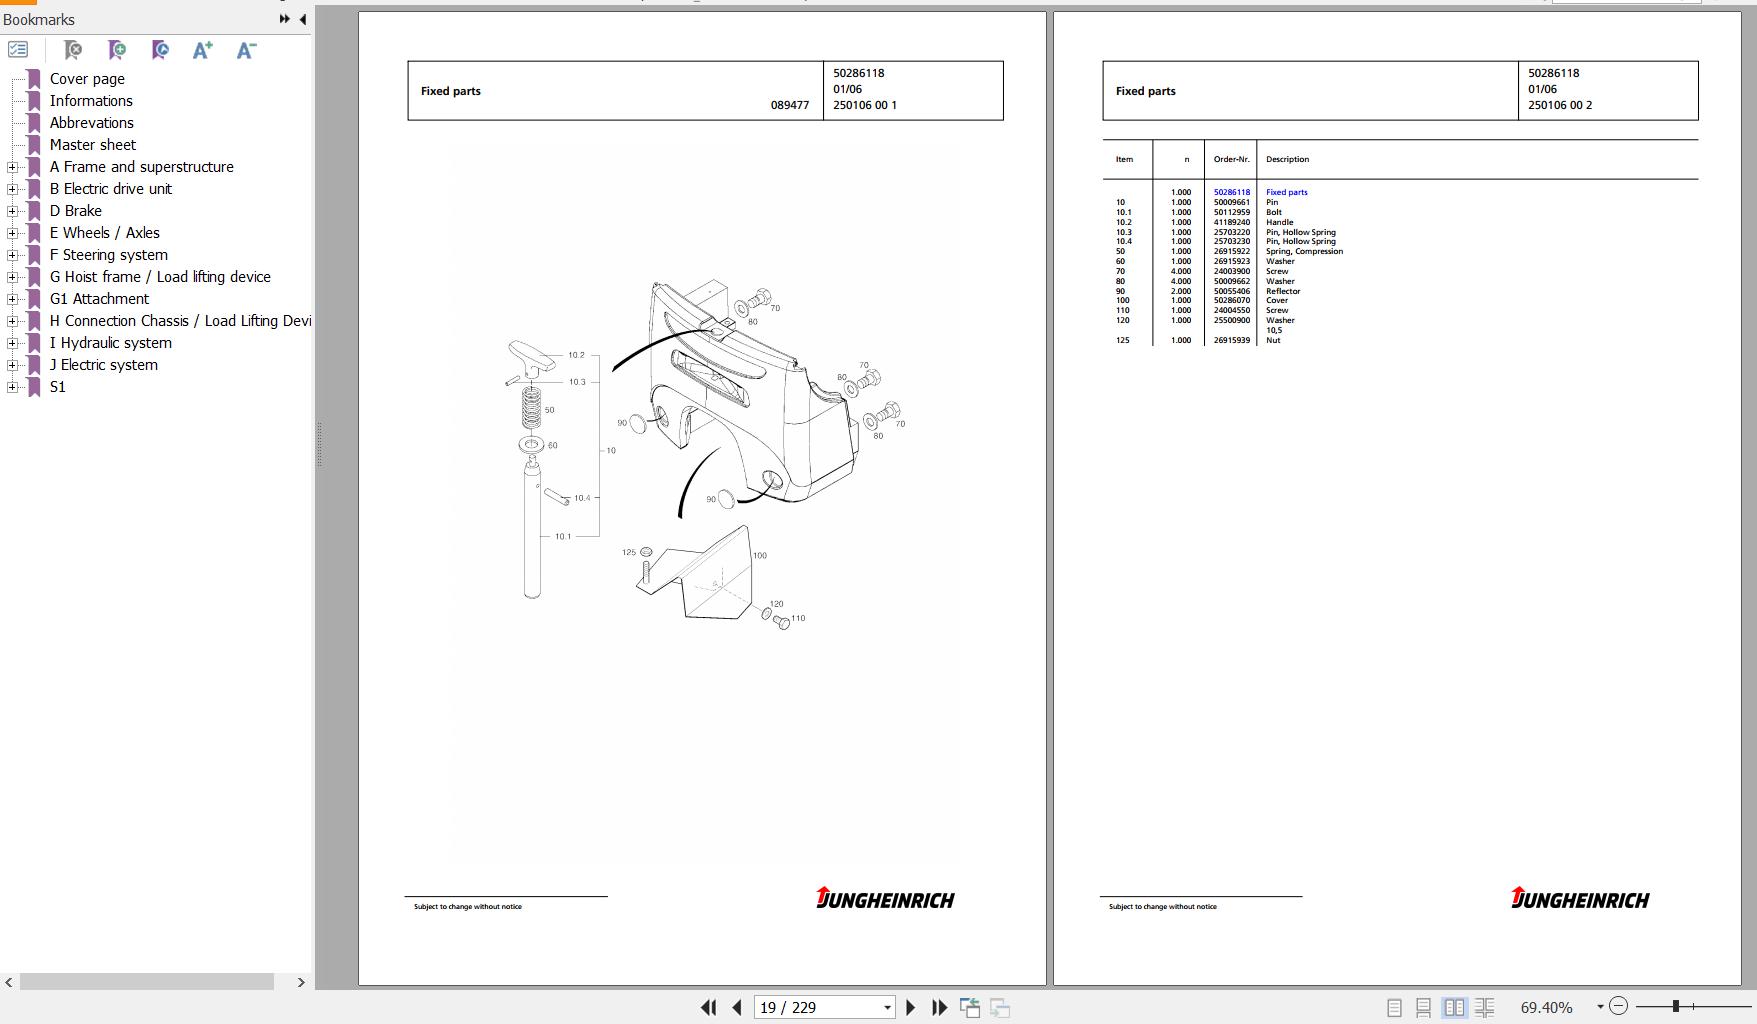Viewport: 1757px width, 1024px height.
Task: Expand the G Hoist frame bookmark
Action: click(12, 277)
